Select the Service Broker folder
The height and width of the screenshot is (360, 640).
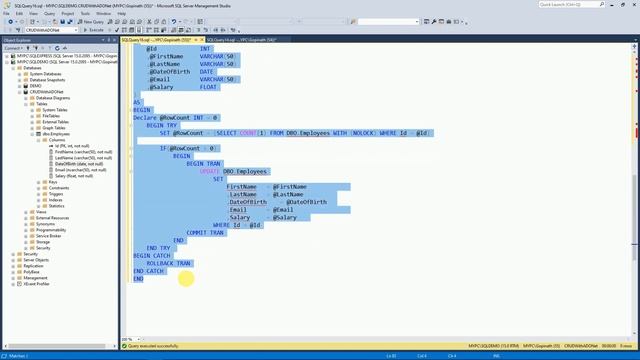(48, 236)
